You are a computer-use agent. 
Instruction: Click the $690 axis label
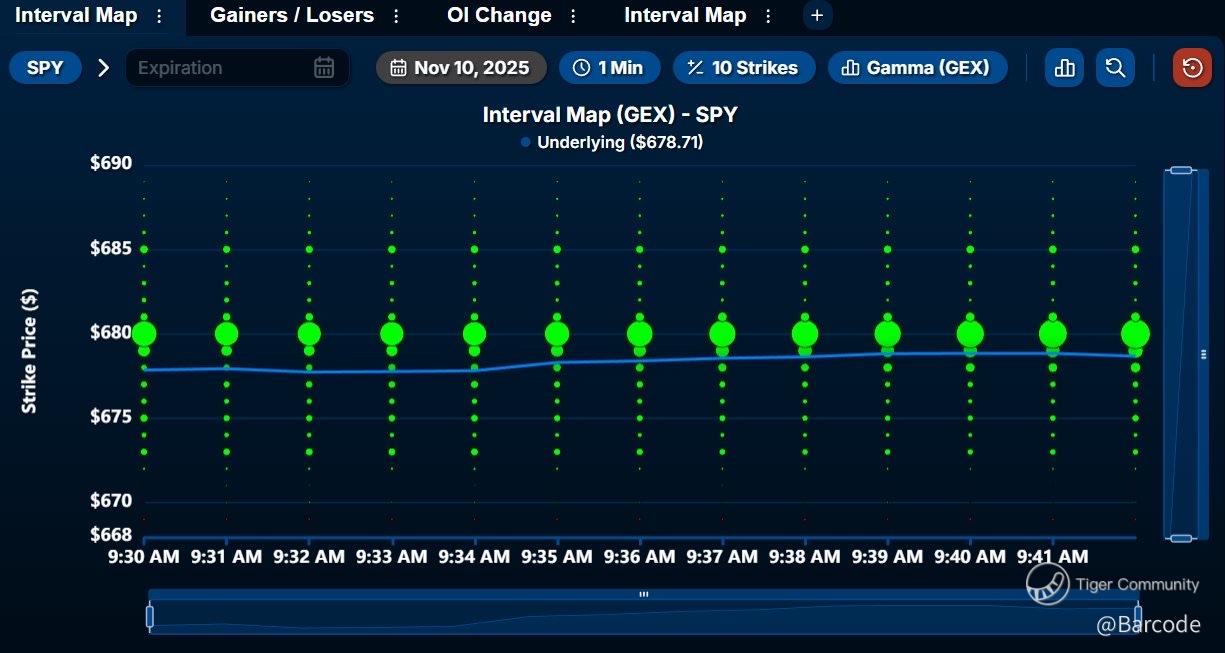click(111, 164)
